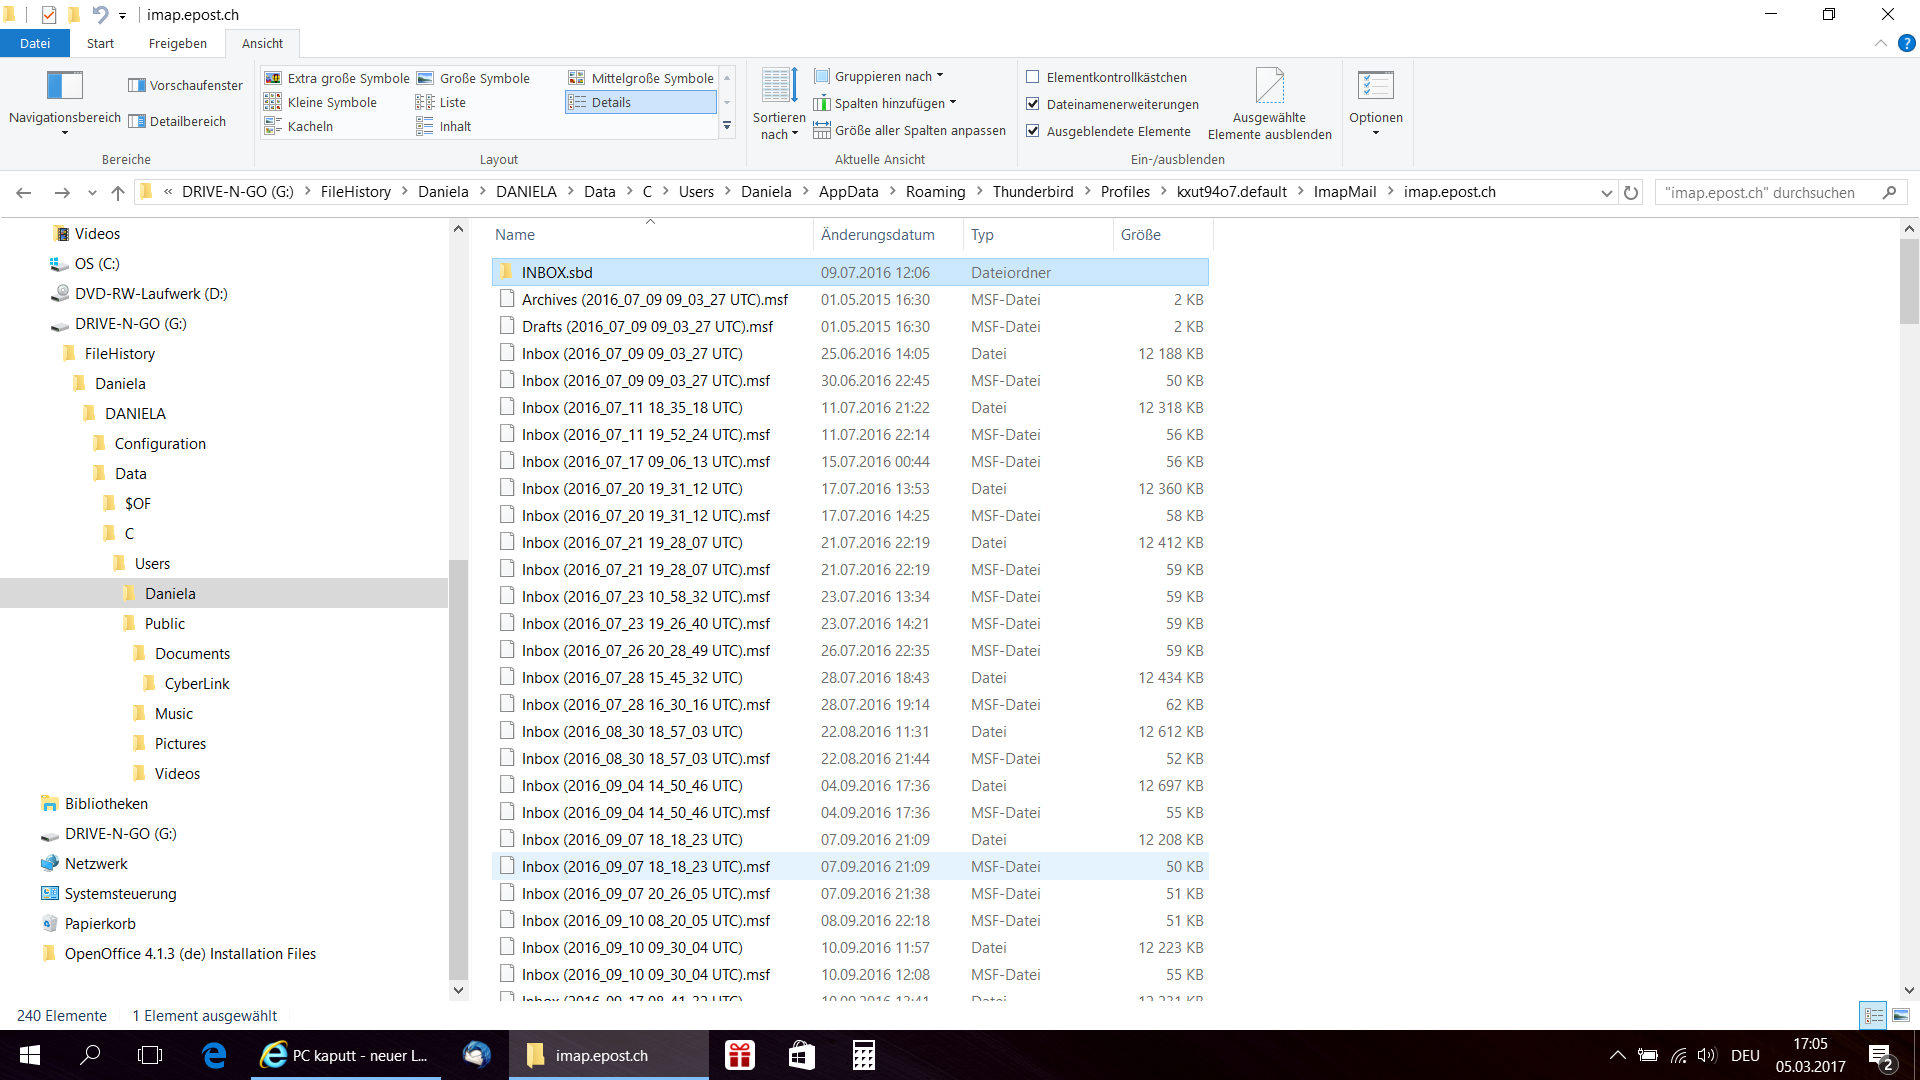Open the Optionen icon in ribbon
This screenshot has width=1920, height=1080.
1376,85
